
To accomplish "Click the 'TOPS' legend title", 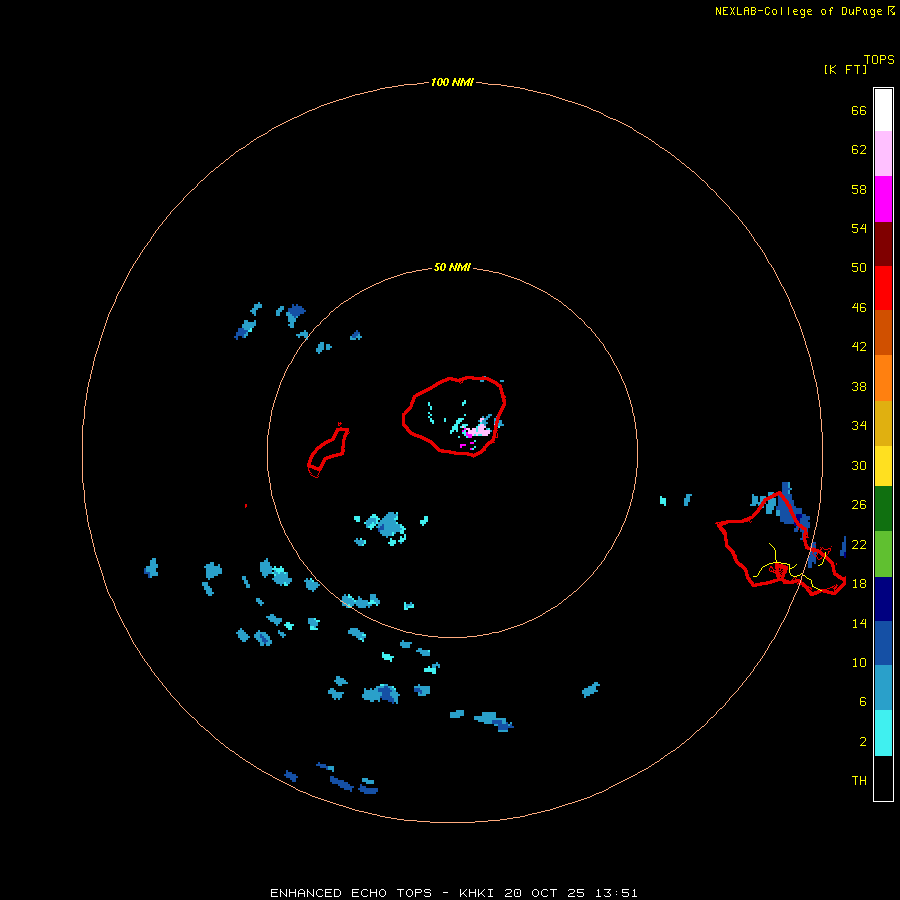I will pos(879,59).
